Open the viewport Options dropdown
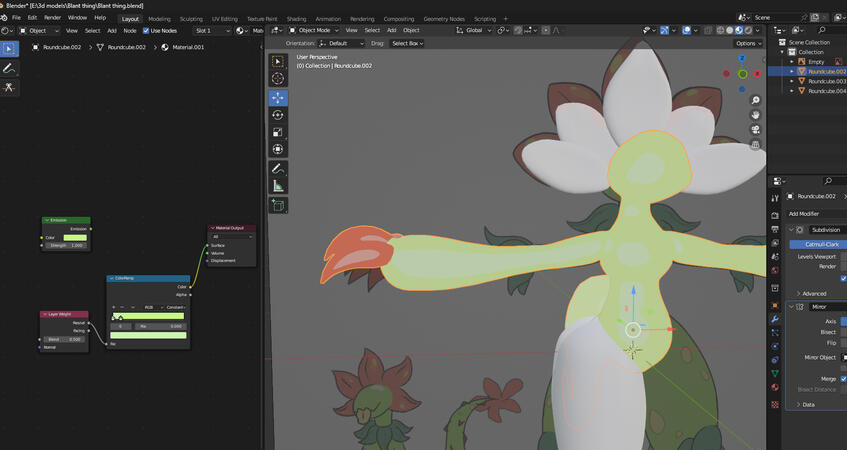The height and width of the screenshot is (450, 847). (748, 43)
